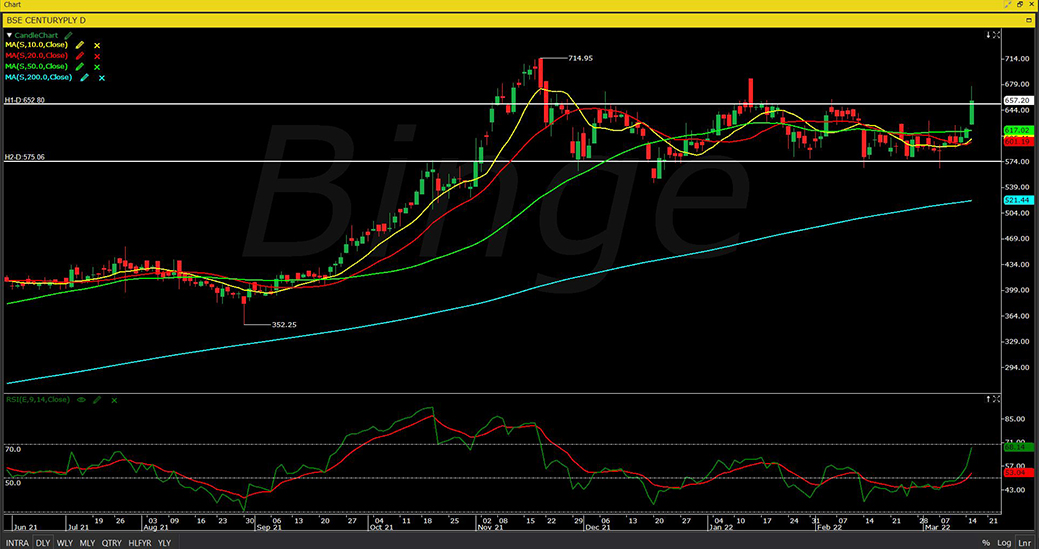Edit the MA(S,10.0,Close) indicator pencil
This screenshot has height=549, width=1039.
tap(80, 45)
